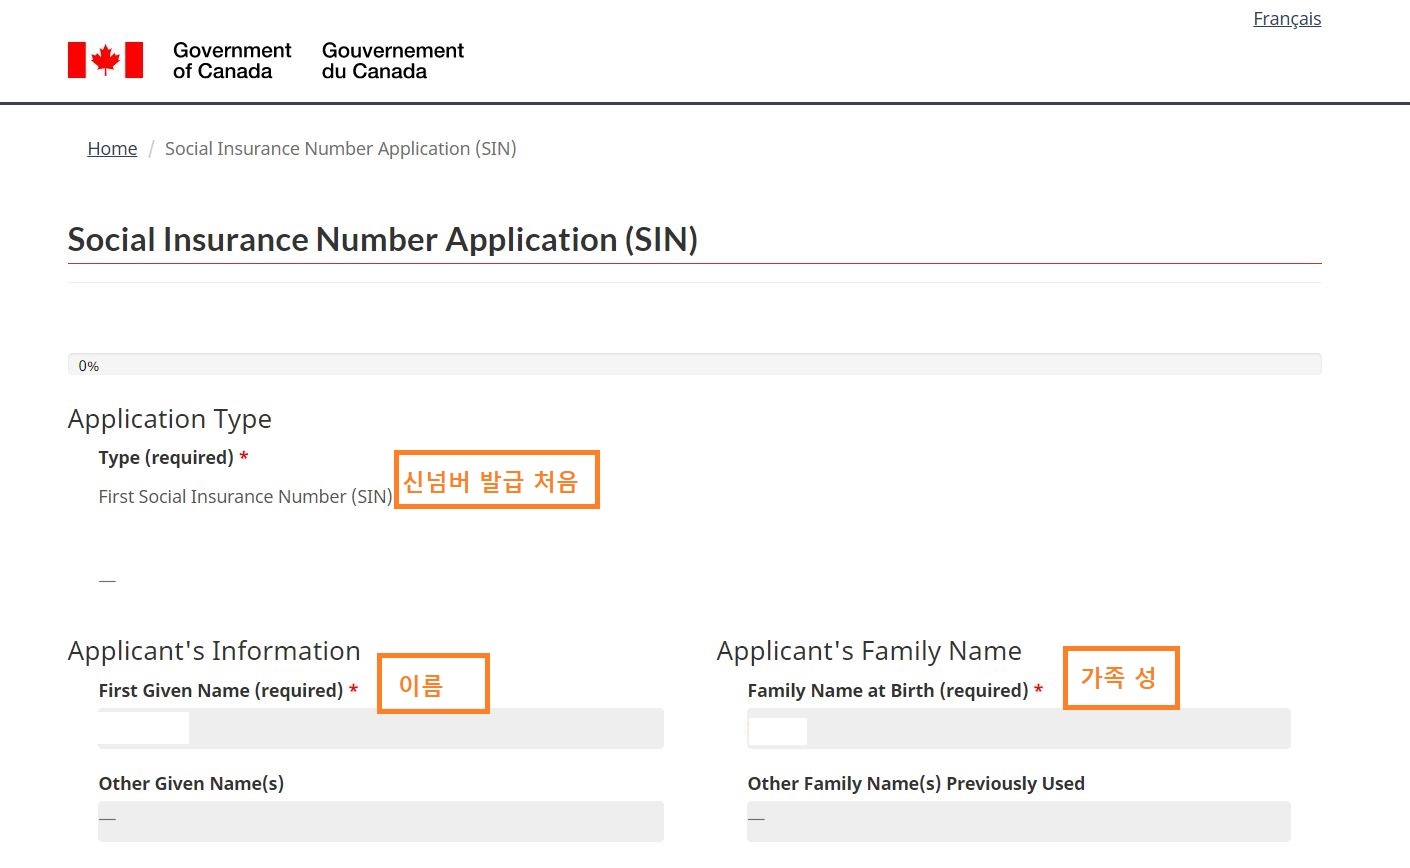
Task: Click 'First Given Name (required)' label
Action: click(x=228, y=691)
